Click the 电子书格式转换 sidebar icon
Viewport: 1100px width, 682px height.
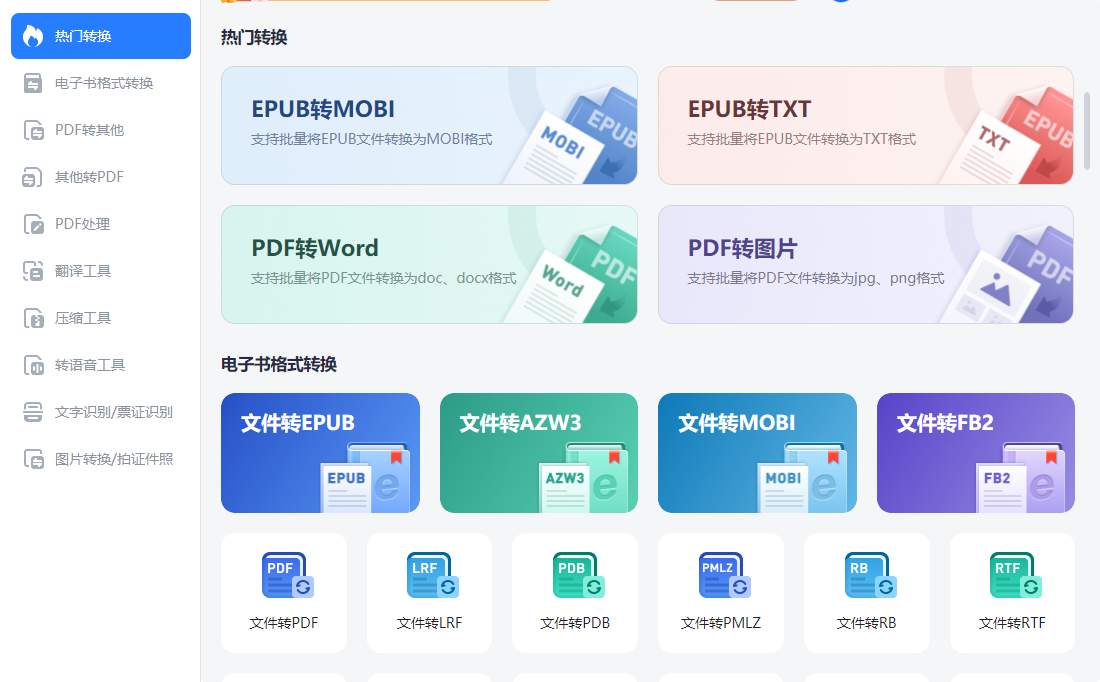(32, 83)
